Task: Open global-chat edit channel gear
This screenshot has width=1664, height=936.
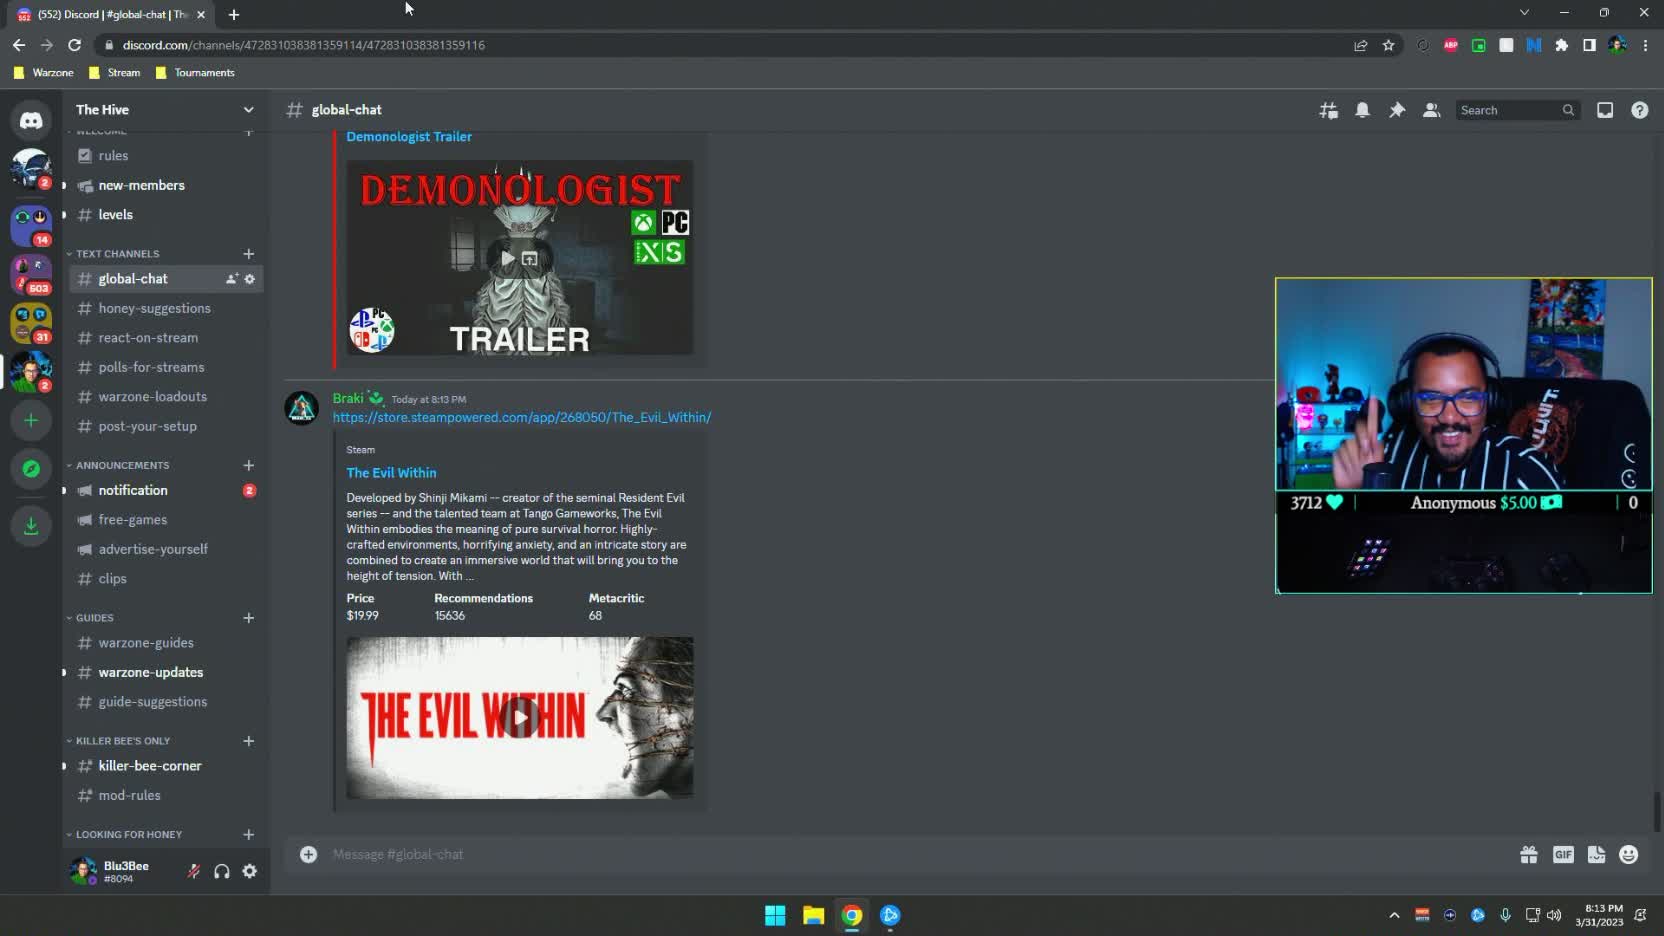Action: (x=250, y=279)
